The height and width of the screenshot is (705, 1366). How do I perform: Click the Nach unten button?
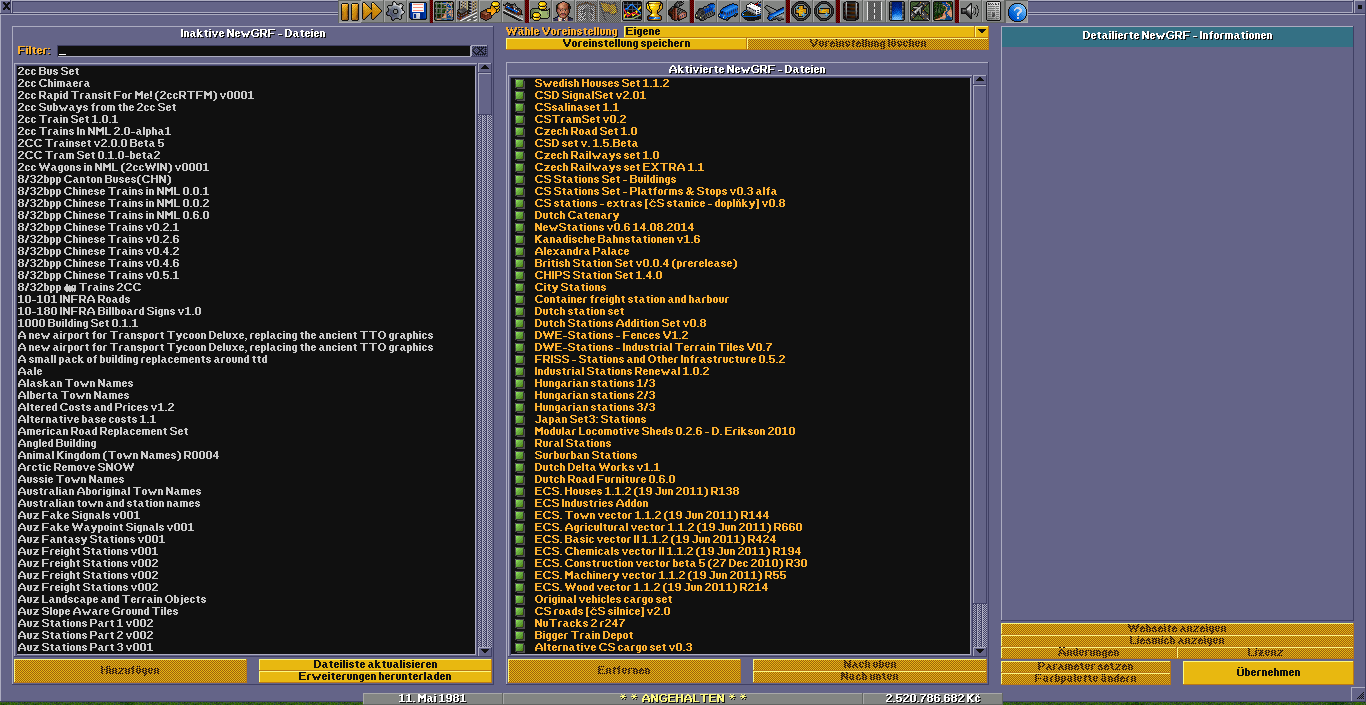point(870,677)
